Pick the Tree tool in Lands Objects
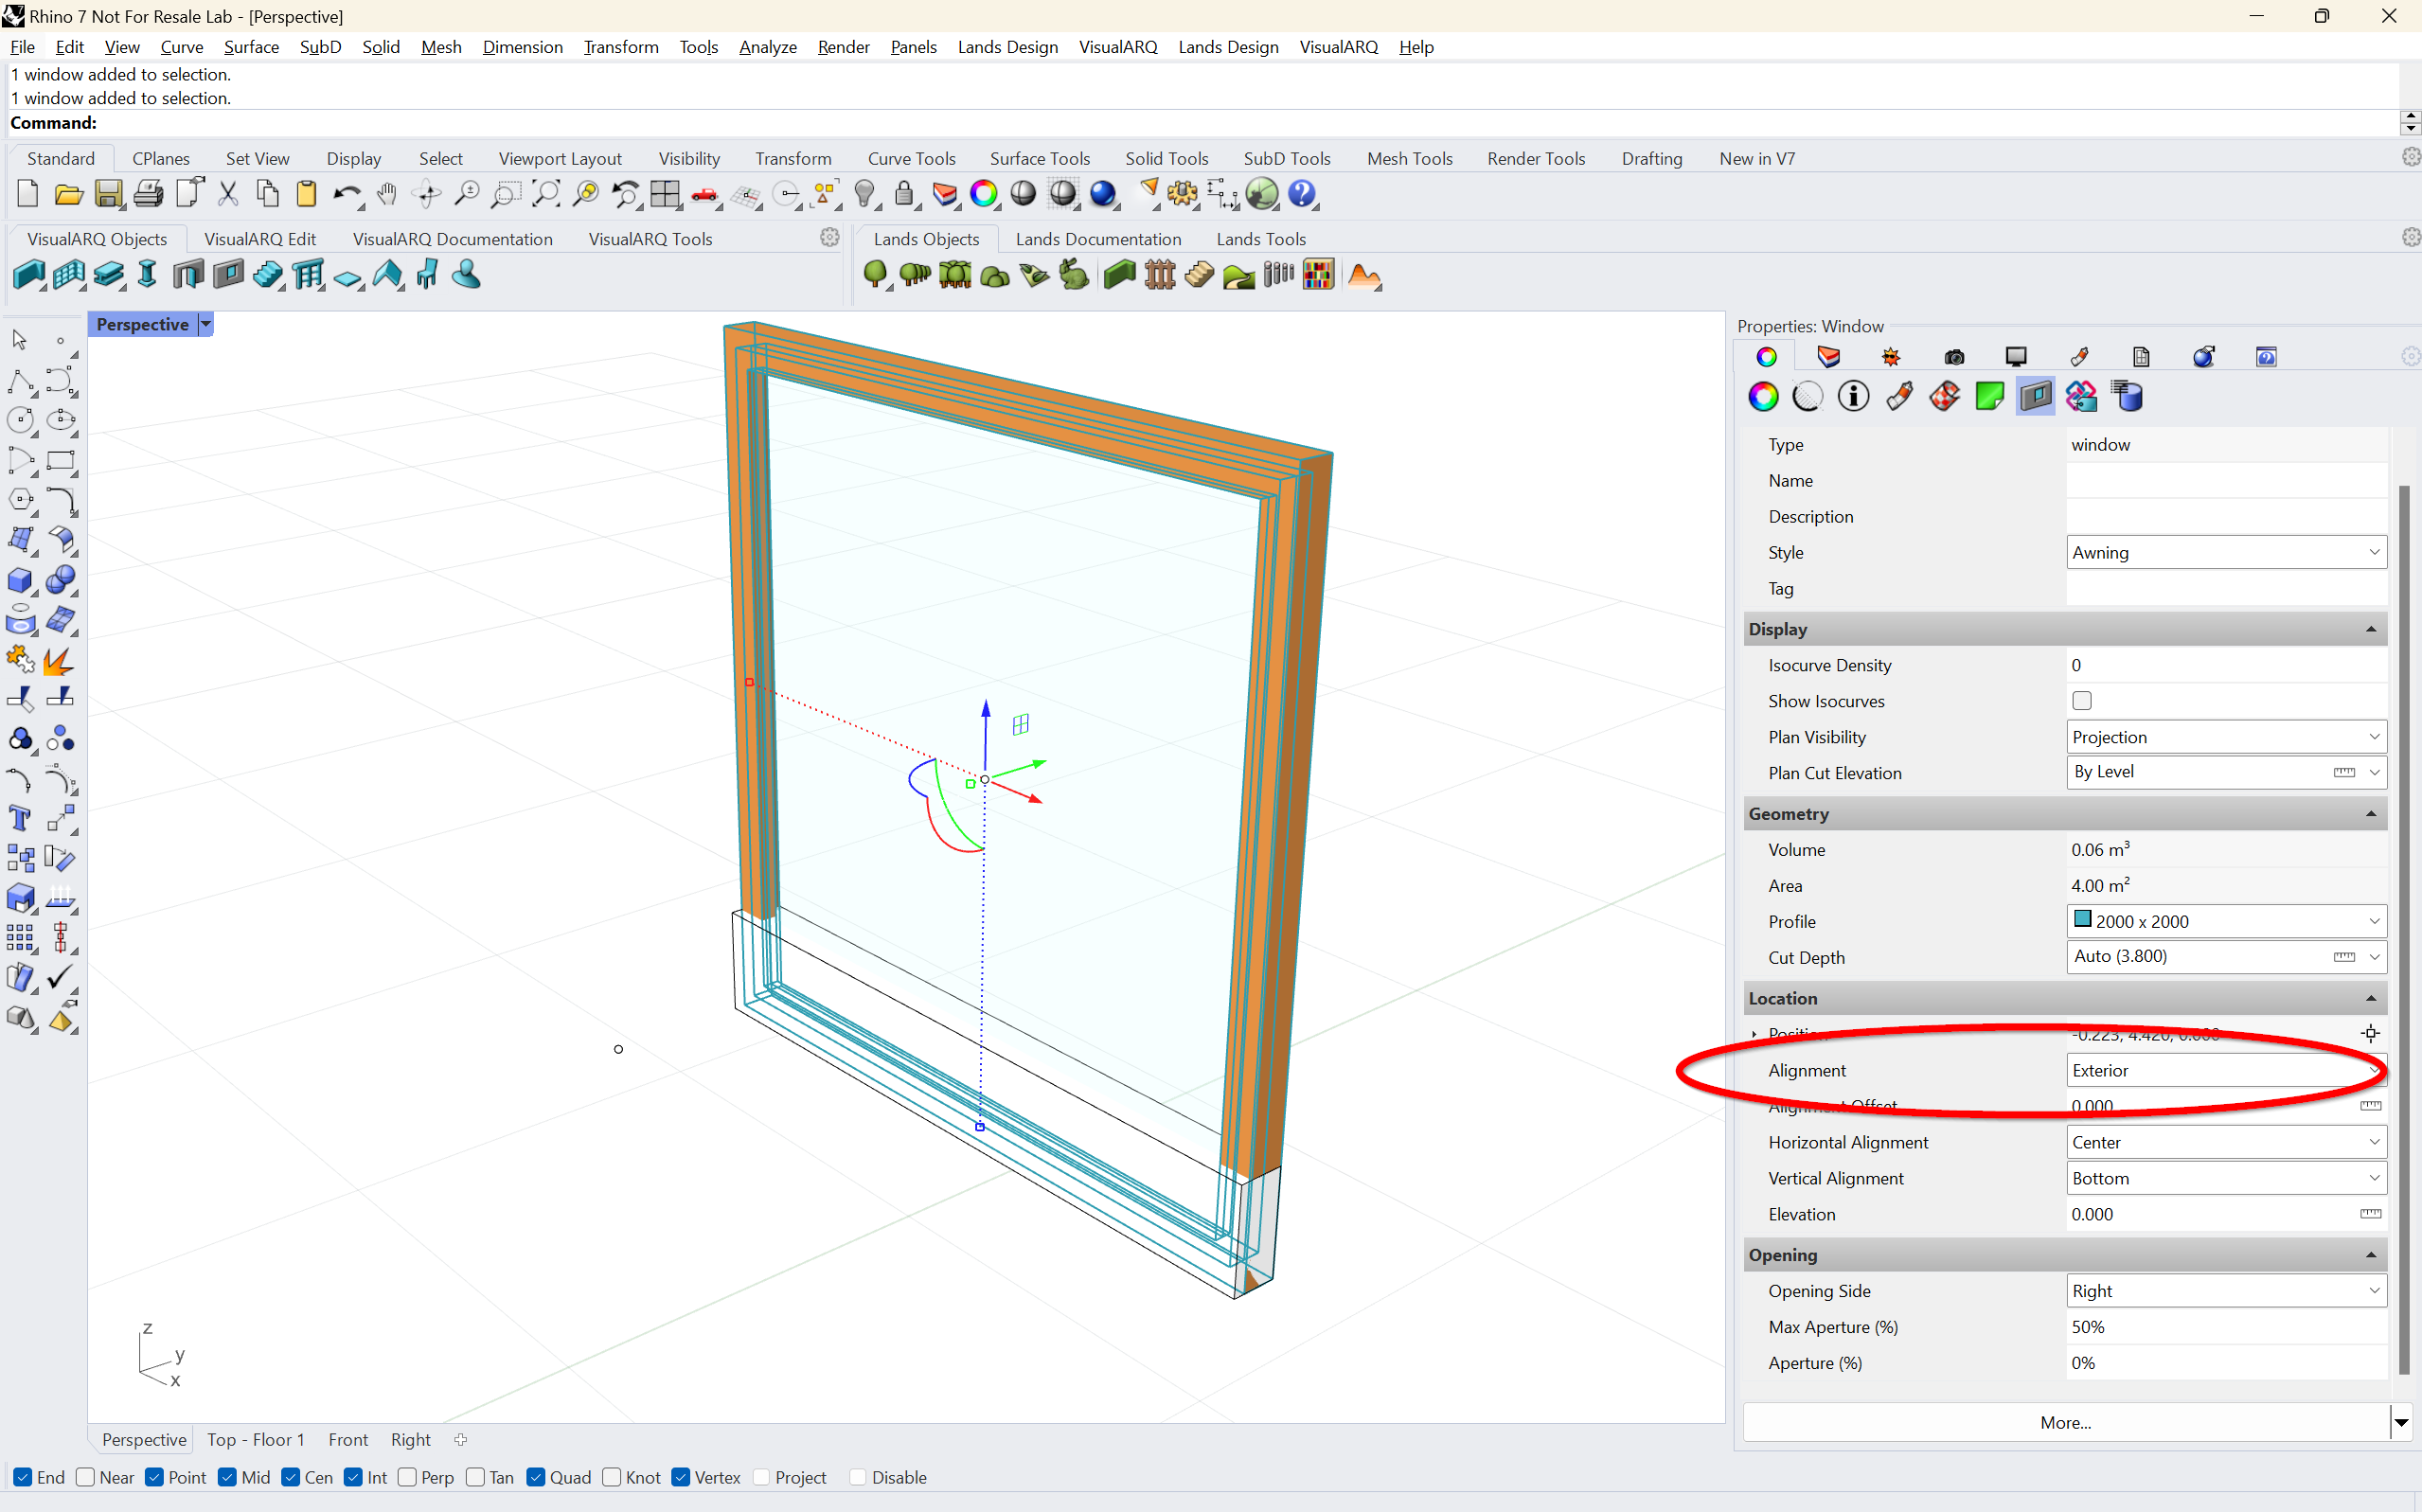This screenshot has width=2422, height=1512. point(875,275)
